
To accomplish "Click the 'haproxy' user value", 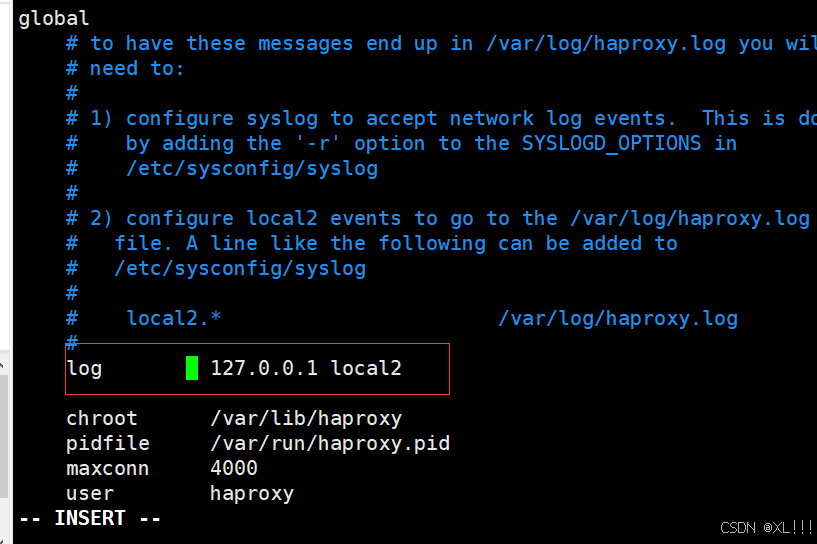I will click(252, 493).
